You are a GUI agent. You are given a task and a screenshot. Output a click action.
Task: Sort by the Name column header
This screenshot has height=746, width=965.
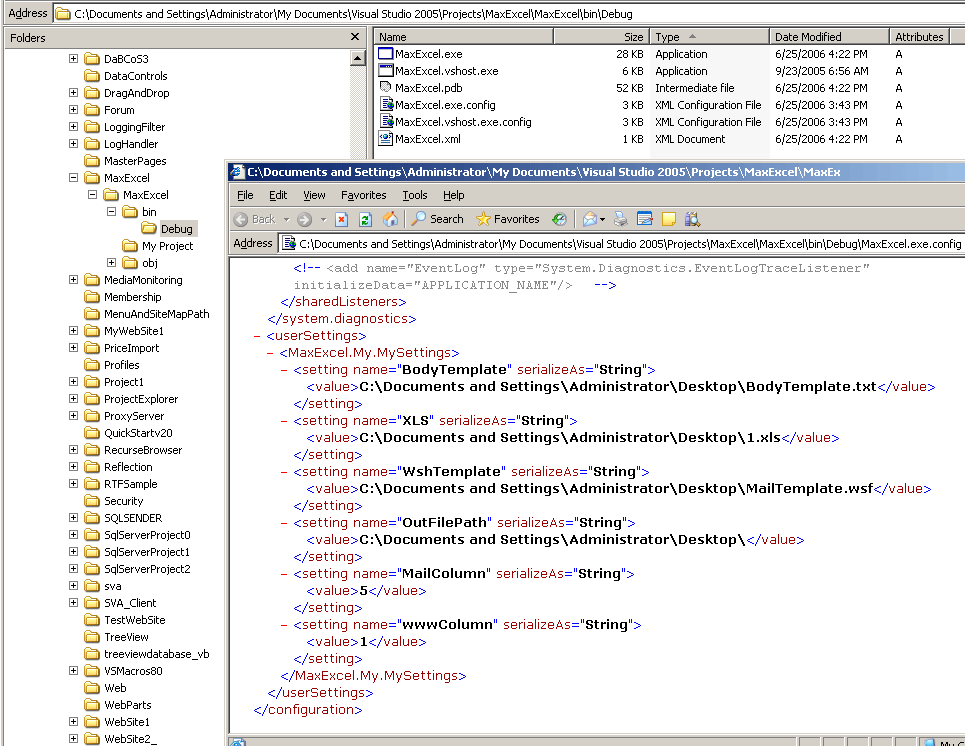coord(464,37)
